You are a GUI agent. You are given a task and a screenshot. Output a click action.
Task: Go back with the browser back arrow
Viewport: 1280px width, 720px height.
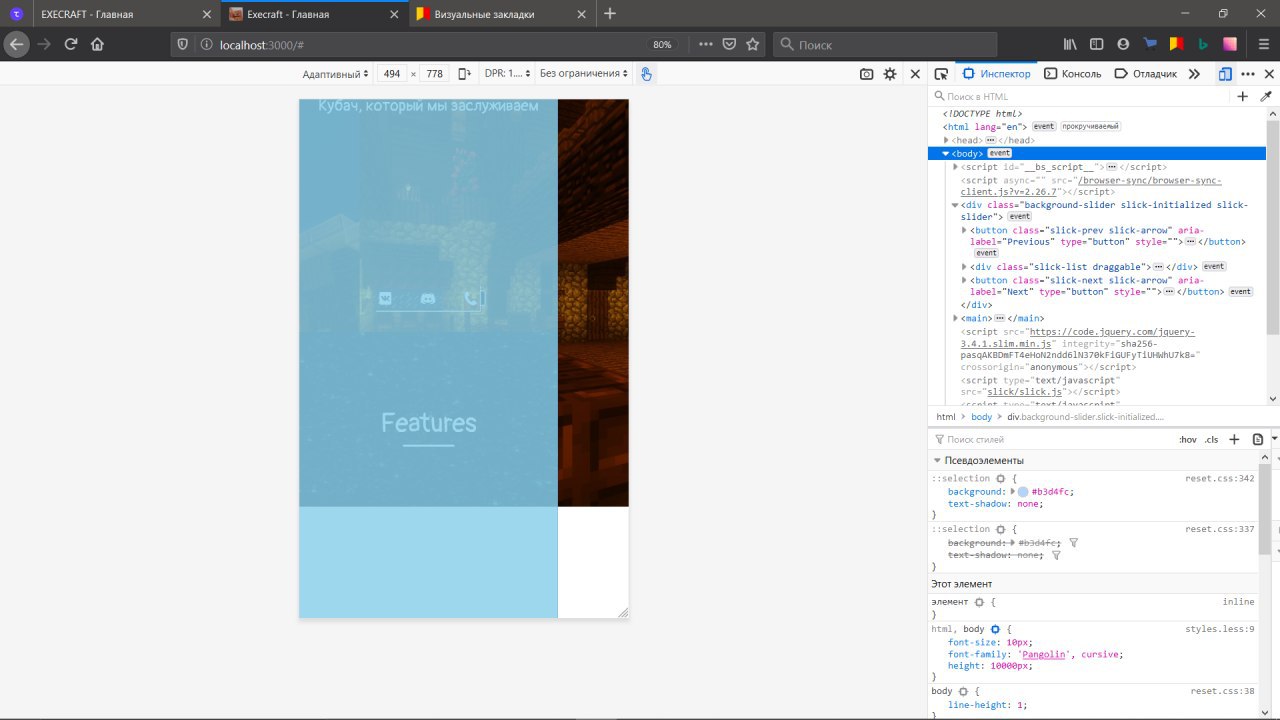17,44
